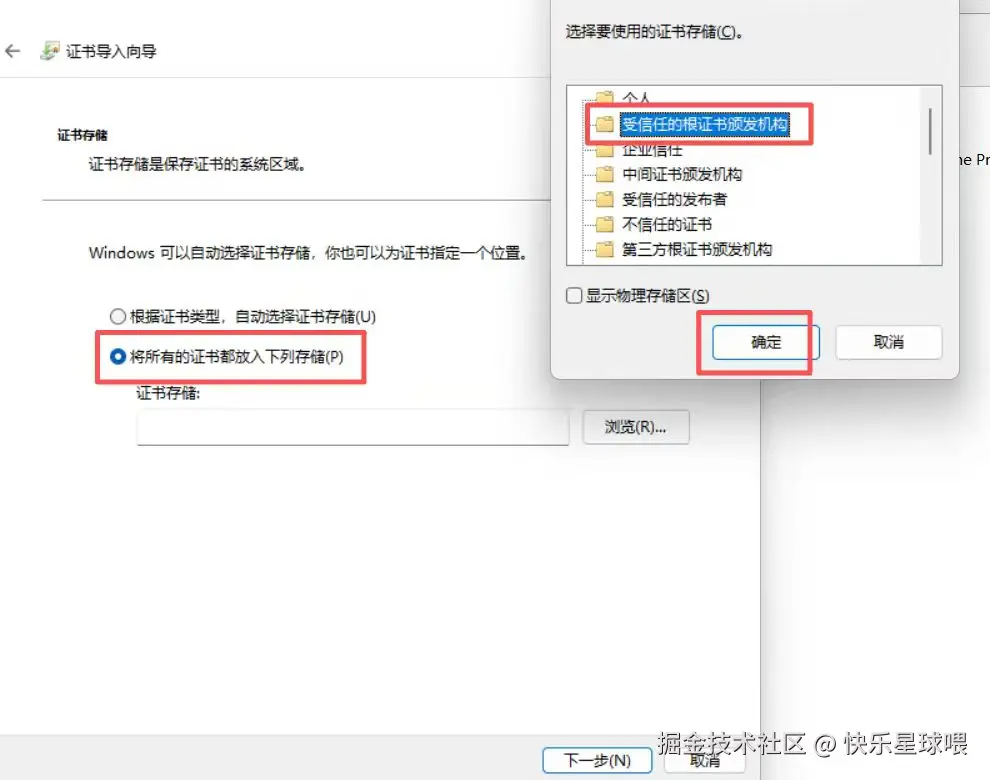Select 根据证书类型，自动选择证书存储 radio option
Image resolution: width=990 pixels, height=780 pixels.
[x=117, y=316]
